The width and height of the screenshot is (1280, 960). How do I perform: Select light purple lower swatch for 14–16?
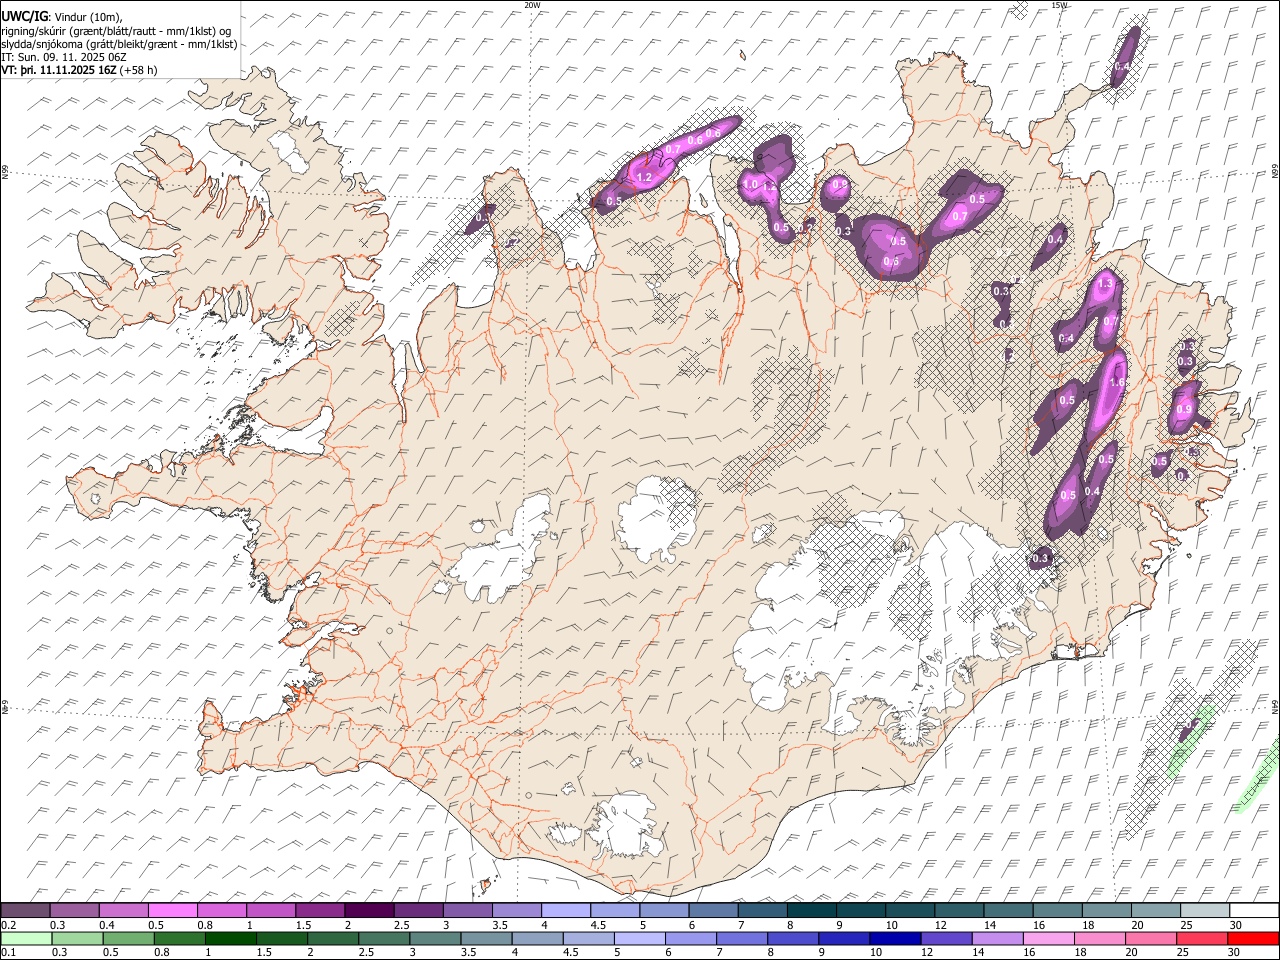(x=997, y=938)
